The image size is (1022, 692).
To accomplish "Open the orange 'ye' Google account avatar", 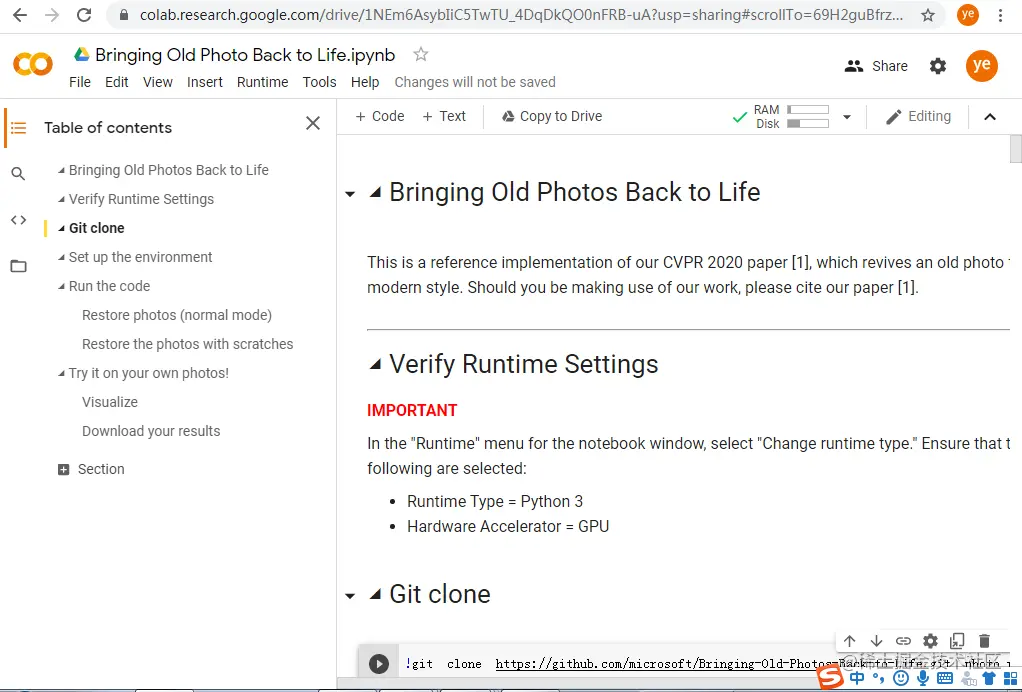I will (981, 66).
